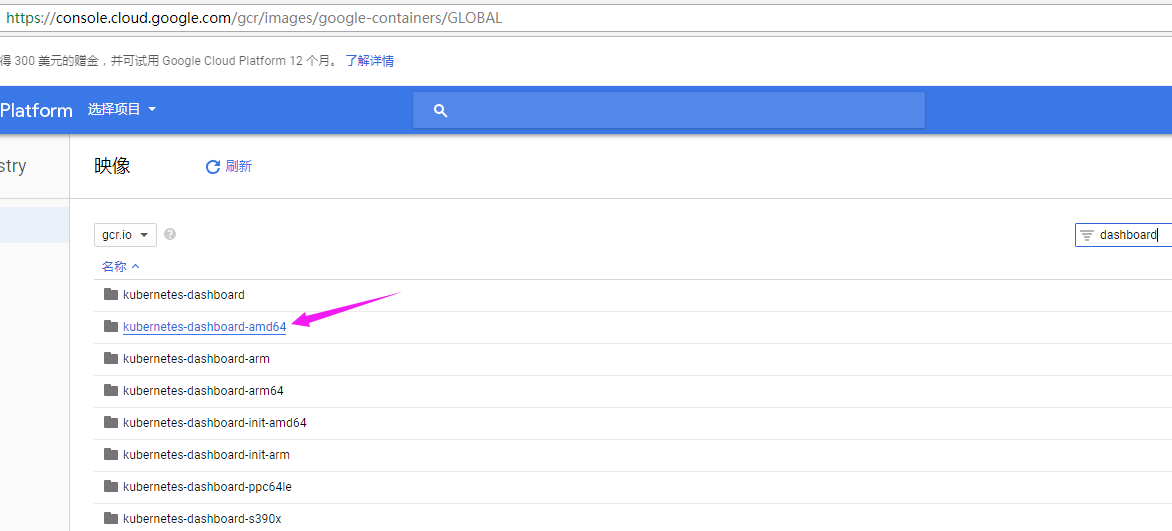Viewport: 1172px width, 531px height.
Task: Click the 了解详情 link
Action: 370,61
